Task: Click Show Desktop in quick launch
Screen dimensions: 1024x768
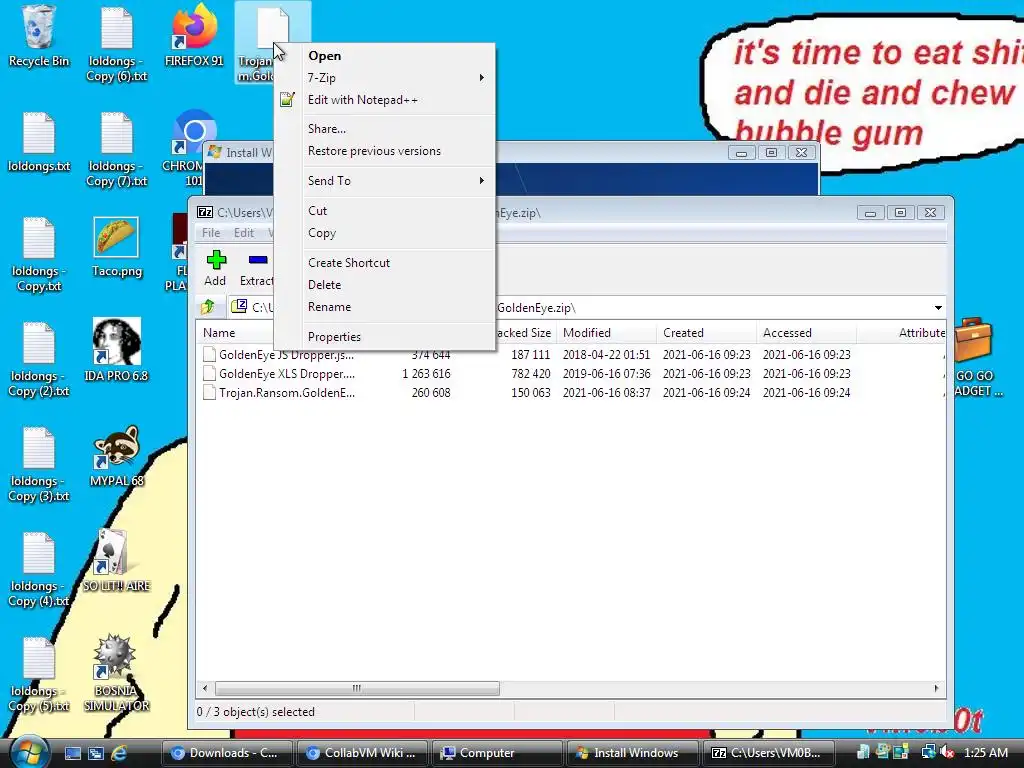Action: click(x=72, y=753)
